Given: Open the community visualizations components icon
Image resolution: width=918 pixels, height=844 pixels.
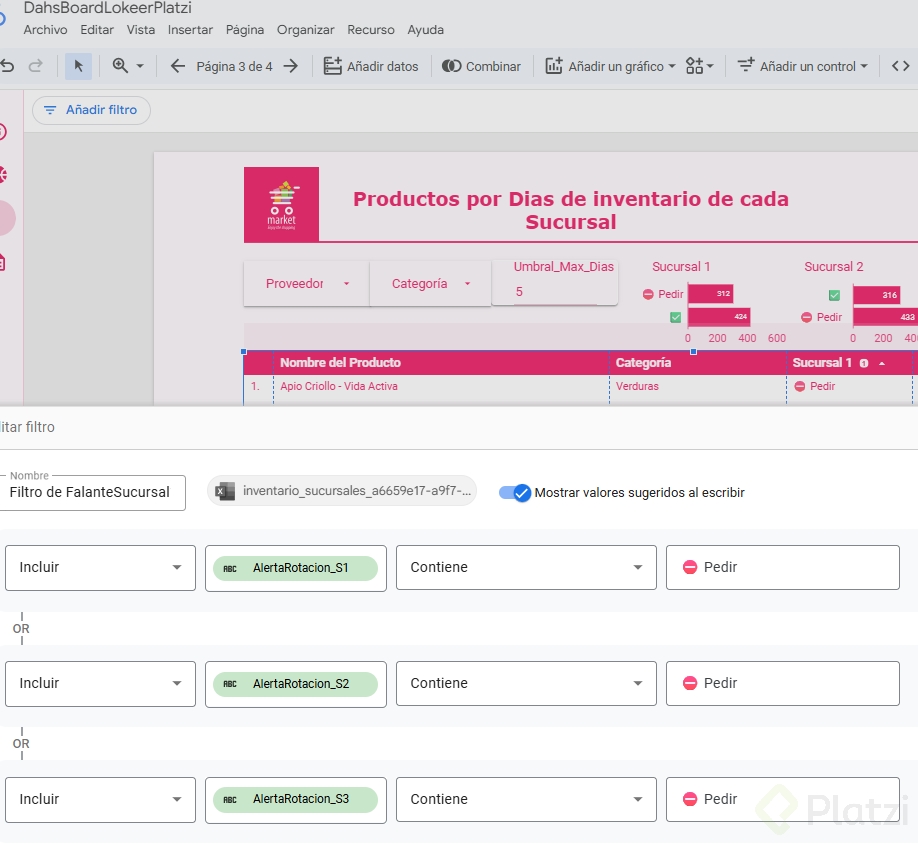Looking at the screenshot, I should coord(699,66).
